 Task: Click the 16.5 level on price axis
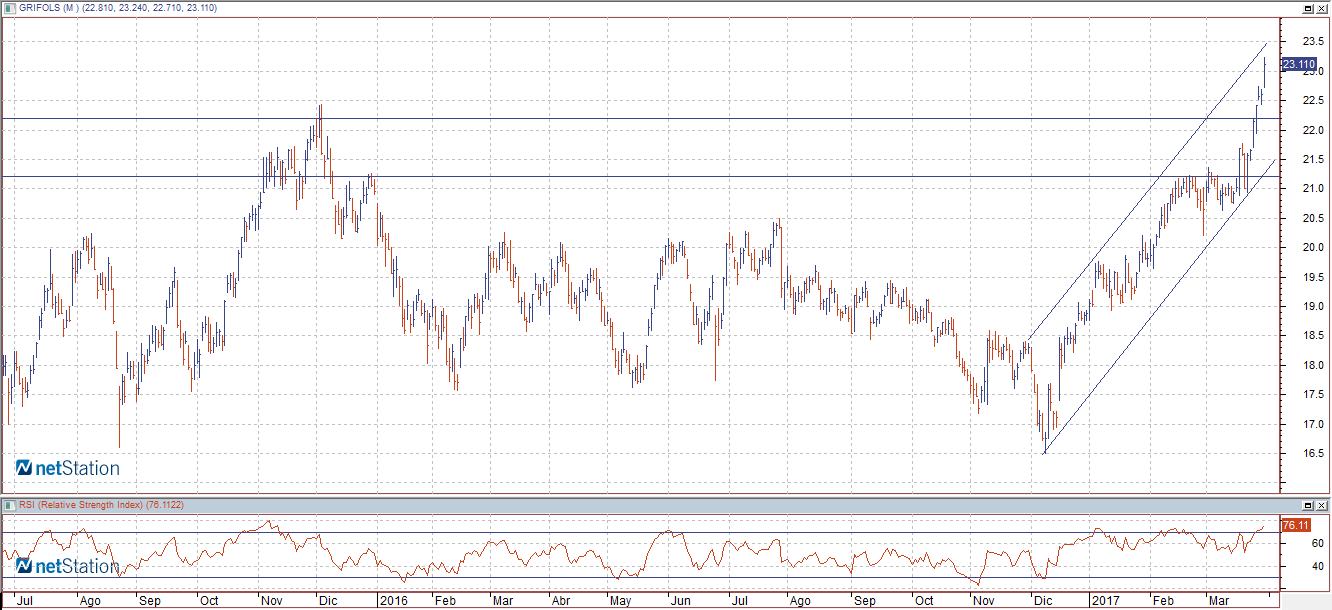(1299, 454)
